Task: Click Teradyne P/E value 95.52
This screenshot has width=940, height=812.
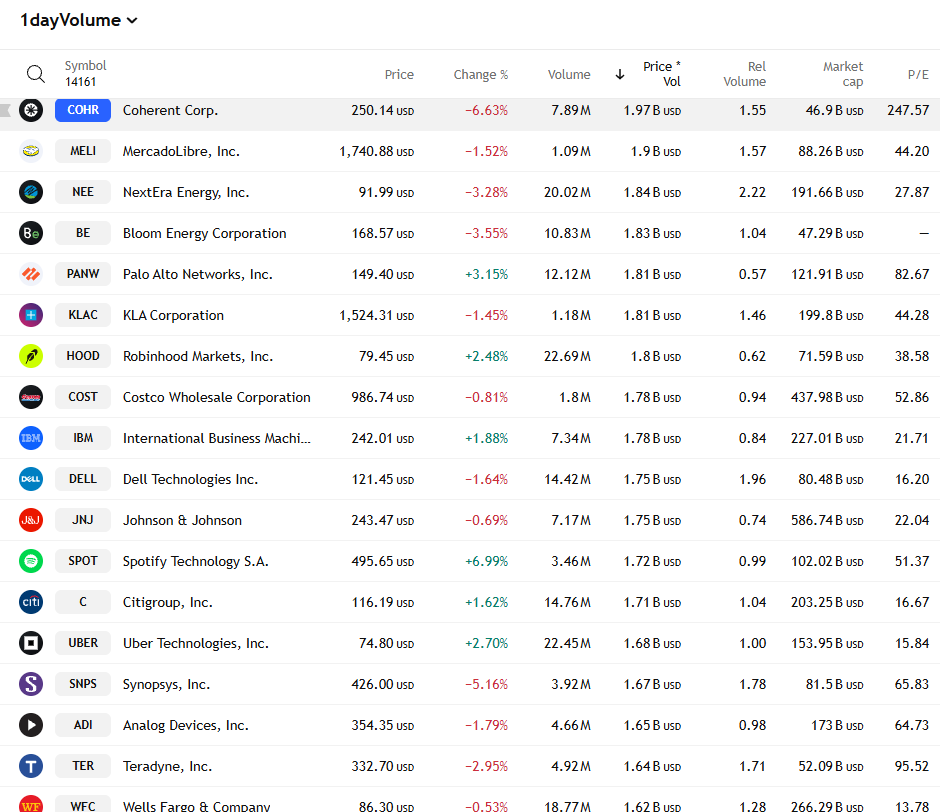Action: tap(912, 766)
